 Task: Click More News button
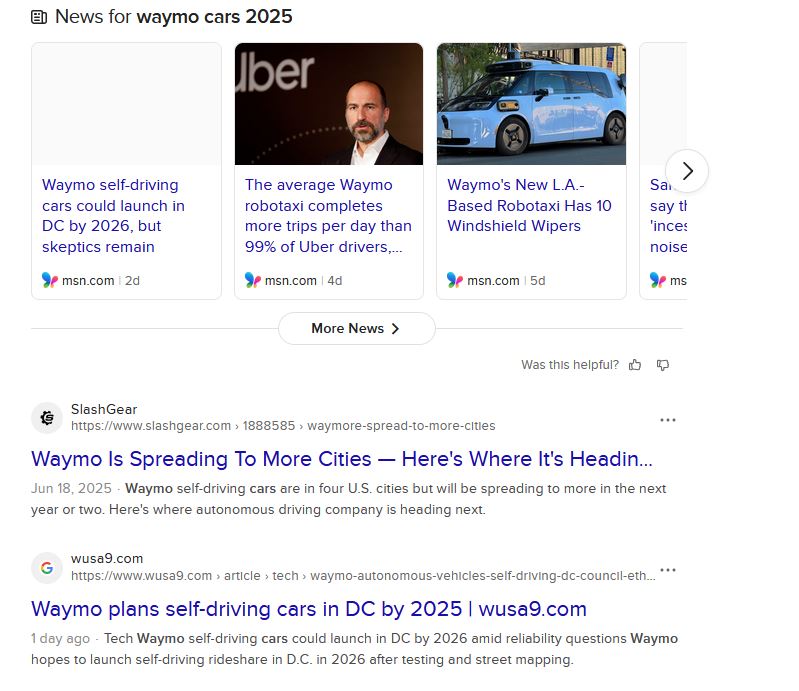pos(357,329)
